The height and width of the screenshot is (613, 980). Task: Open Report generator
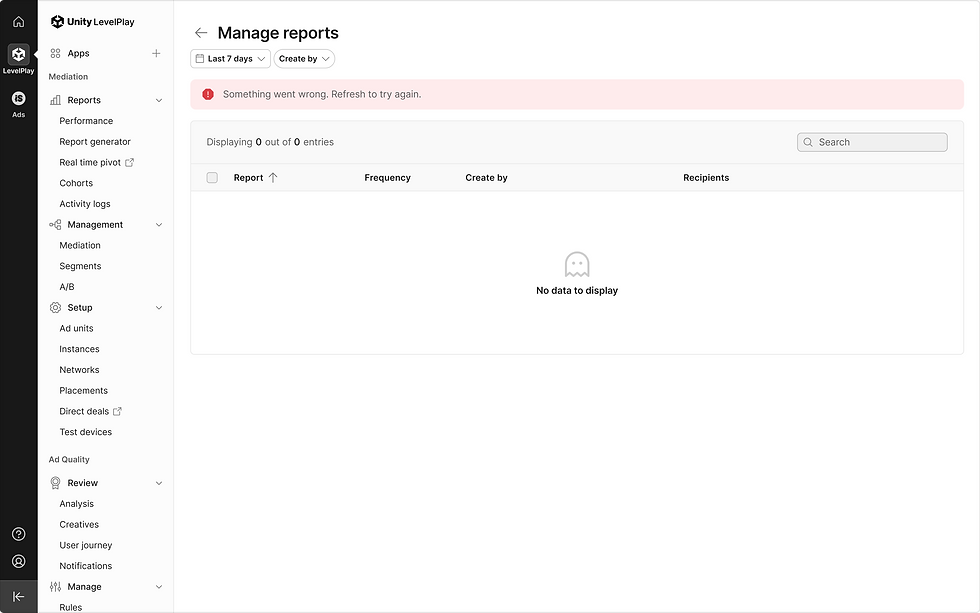[x=95, y=142]
